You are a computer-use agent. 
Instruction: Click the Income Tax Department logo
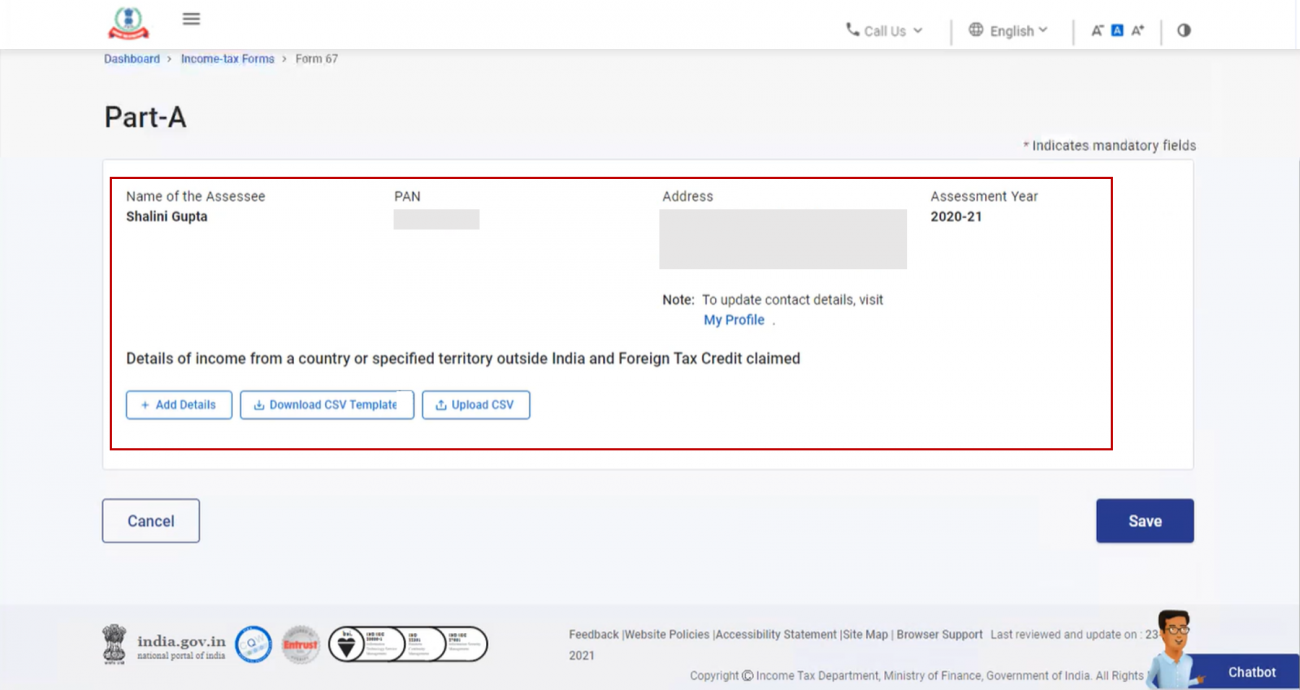point(127,23)
